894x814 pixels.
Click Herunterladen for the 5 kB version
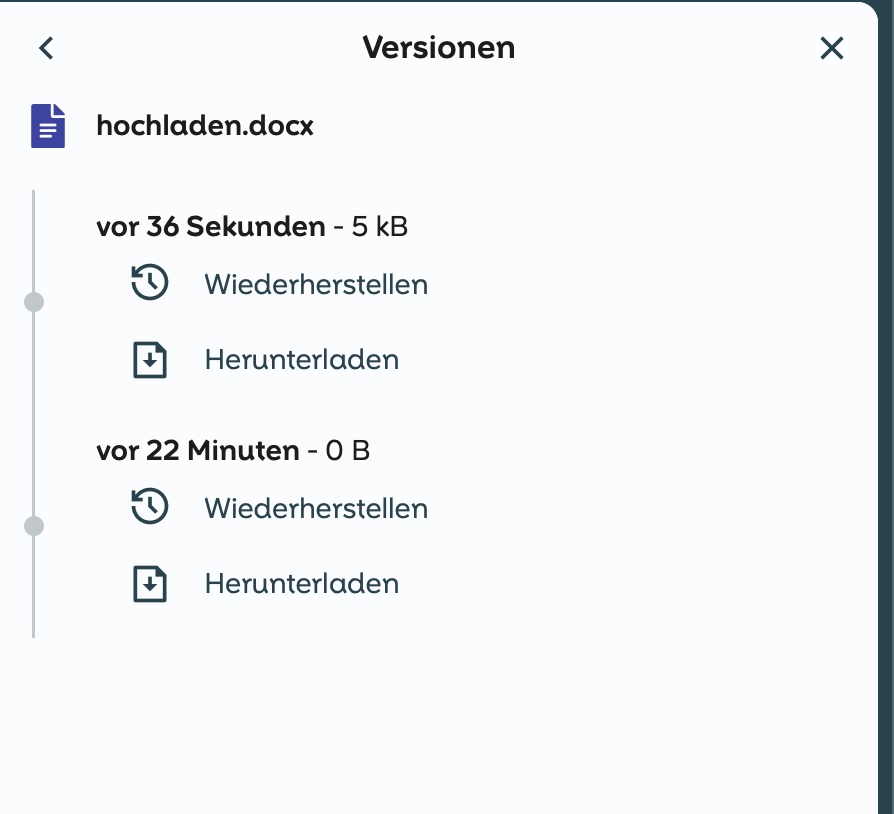point(301,360)
